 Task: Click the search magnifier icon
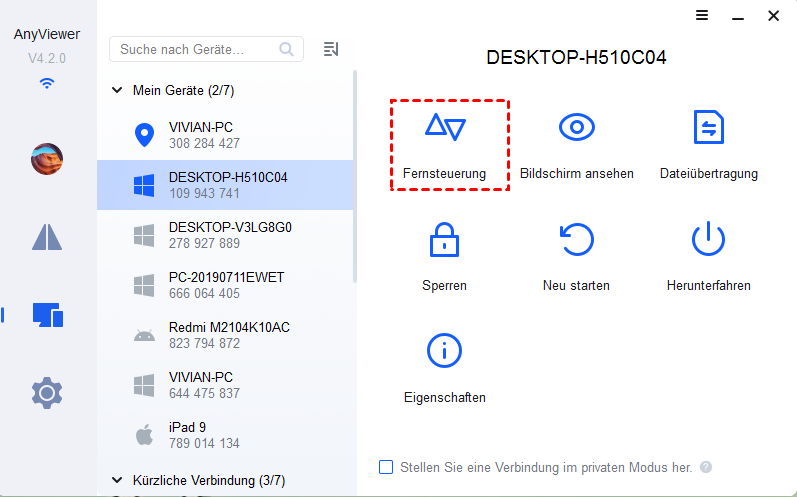pos(287,49)
